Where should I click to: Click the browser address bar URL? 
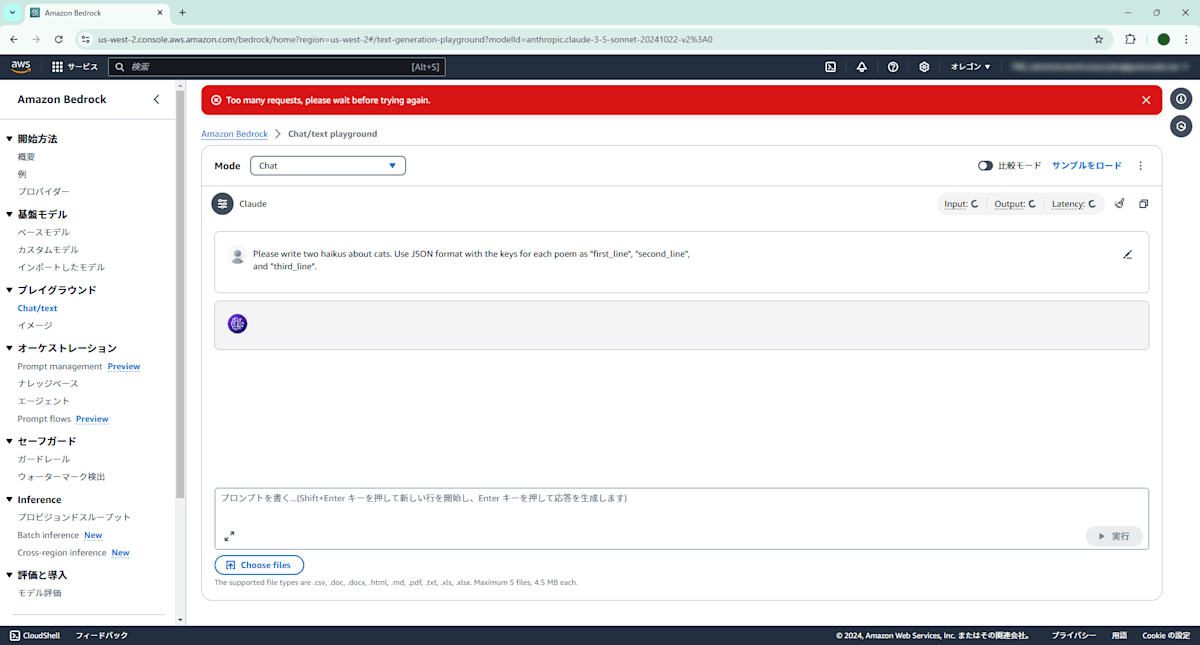click(405, 39)
